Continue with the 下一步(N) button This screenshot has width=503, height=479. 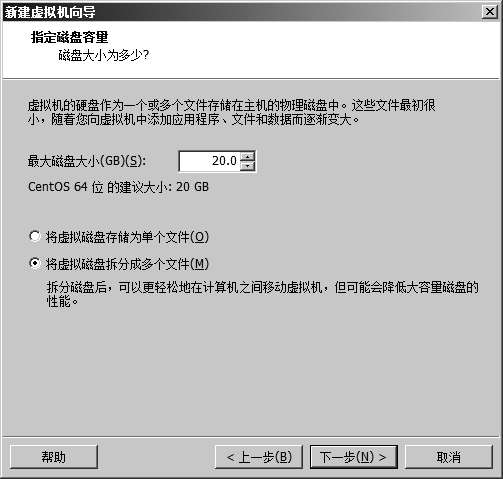pyautogui.click(x=354, y=457)
